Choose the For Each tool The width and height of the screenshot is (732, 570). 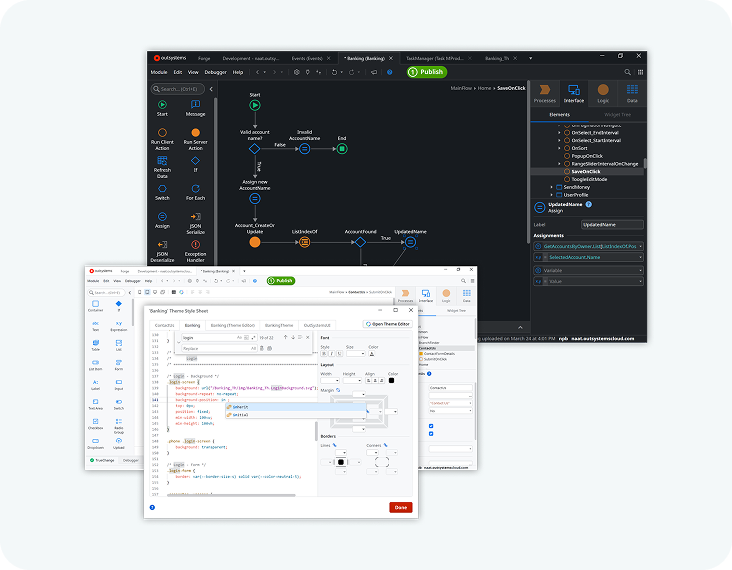pyautogui.click(x=194, y=191)
